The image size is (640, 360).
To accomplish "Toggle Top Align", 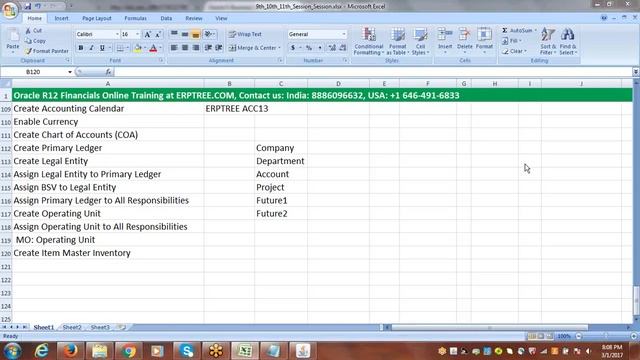I will point(174,34).
